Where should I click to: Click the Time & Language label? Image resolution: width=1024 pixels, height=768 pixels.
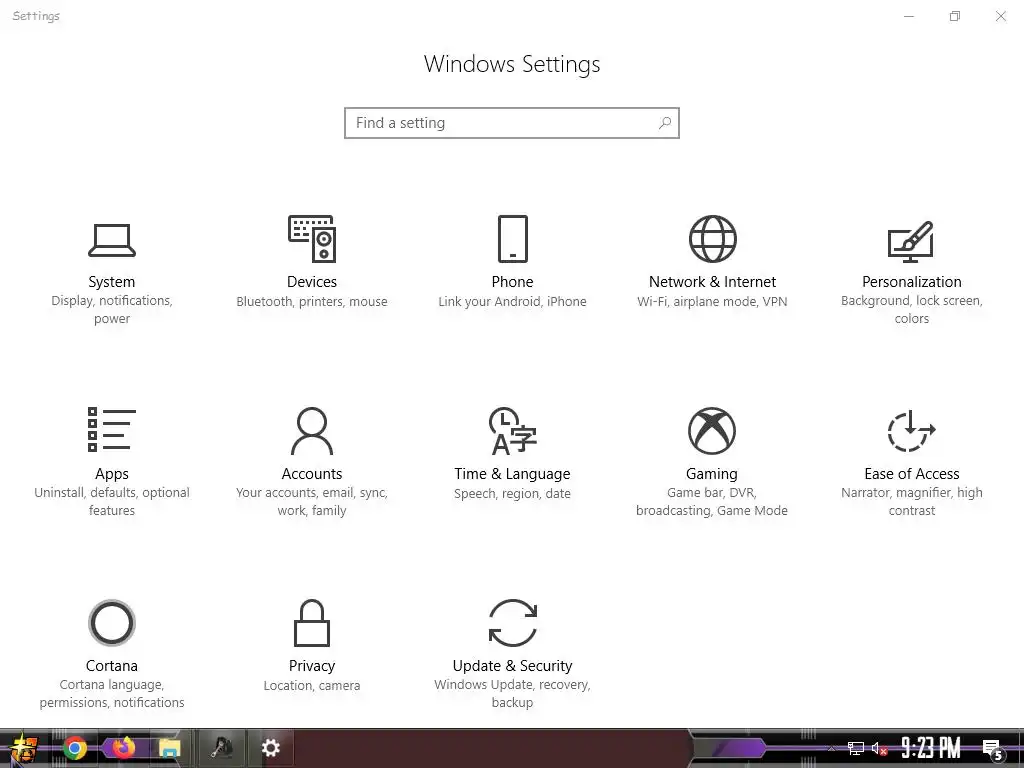coord(513,473)
